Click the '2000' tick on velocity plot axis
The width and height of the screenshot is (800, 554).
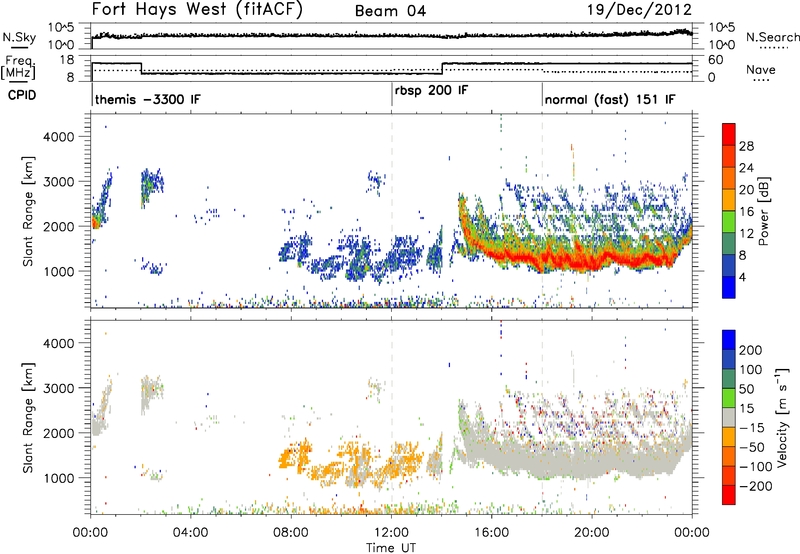pyautogui.click(x=58, y=433)
